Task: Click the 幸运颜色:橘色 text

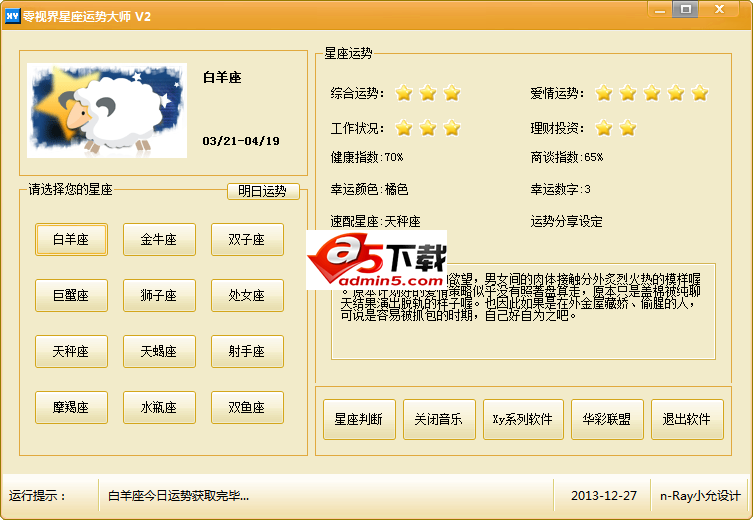Action: [369, 189]
